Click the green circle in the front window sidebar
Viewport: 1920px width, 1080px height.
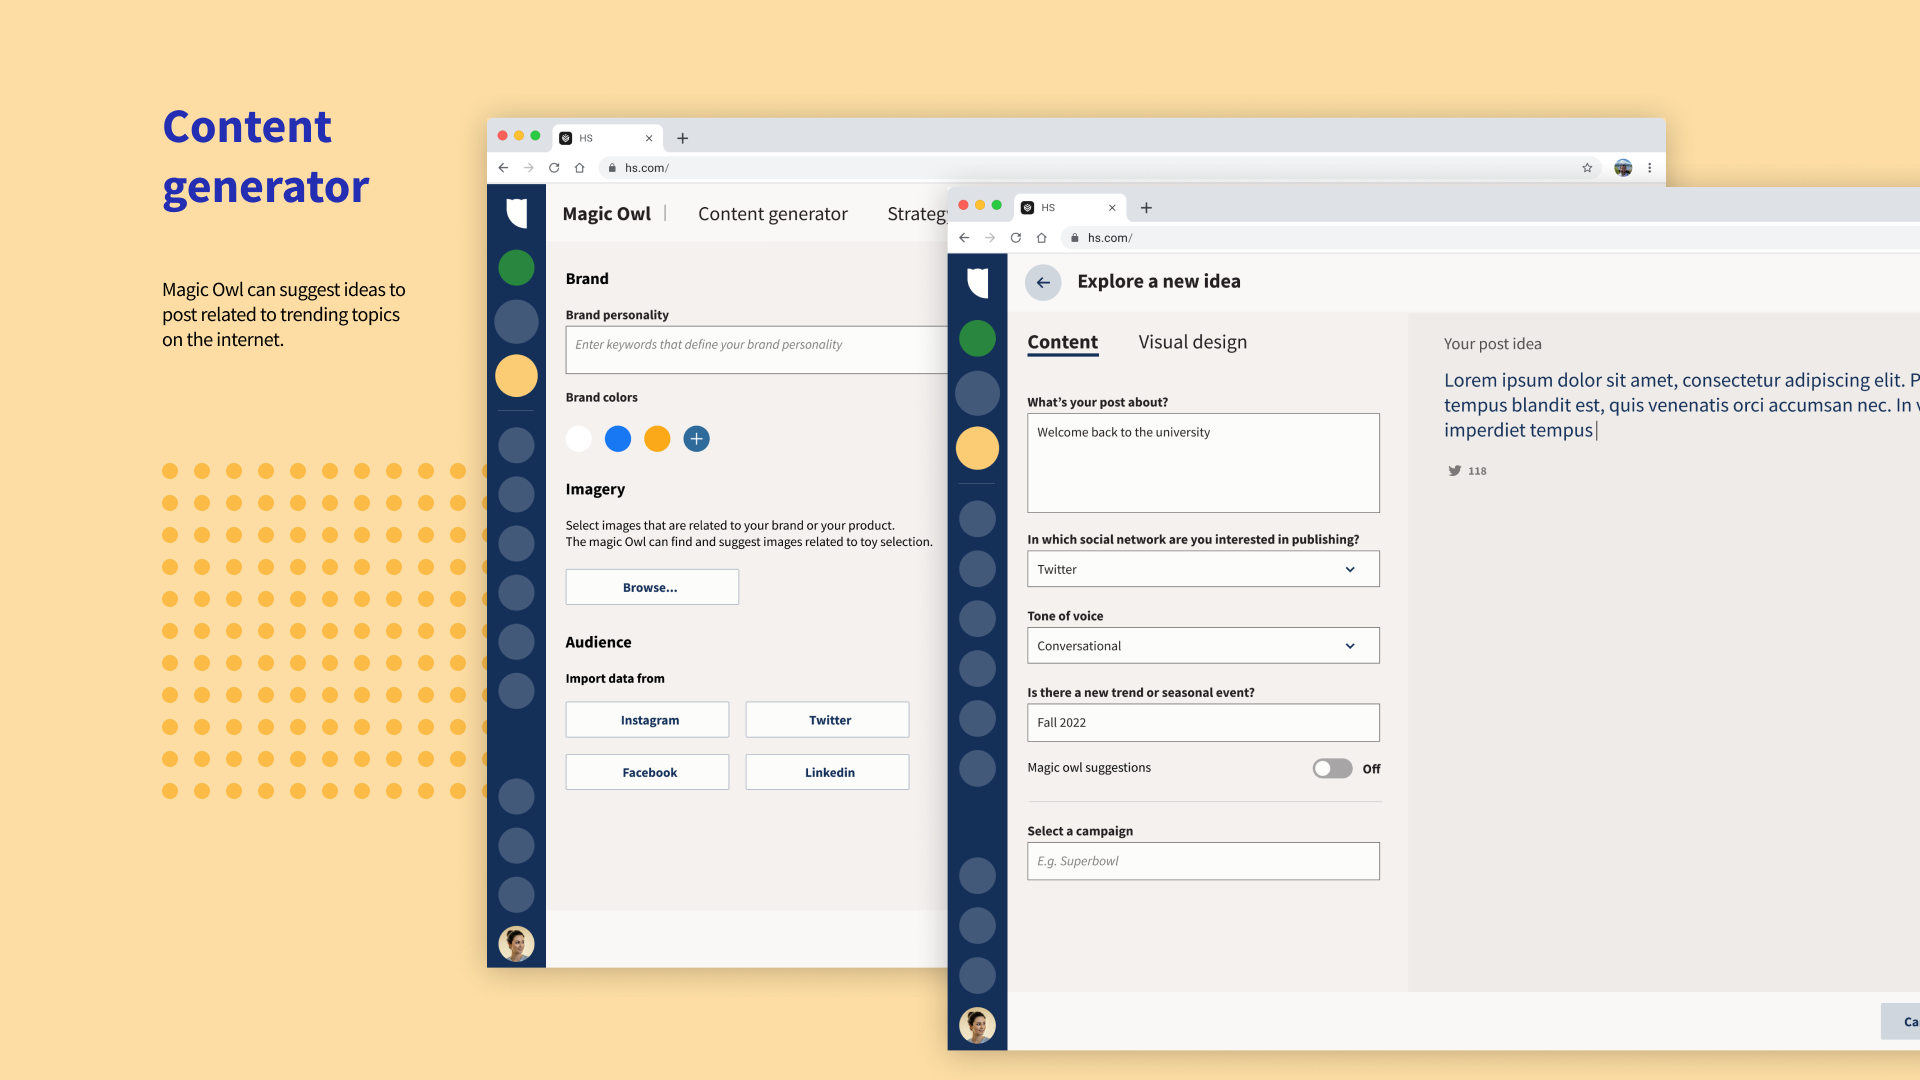(x=977, y=338)
